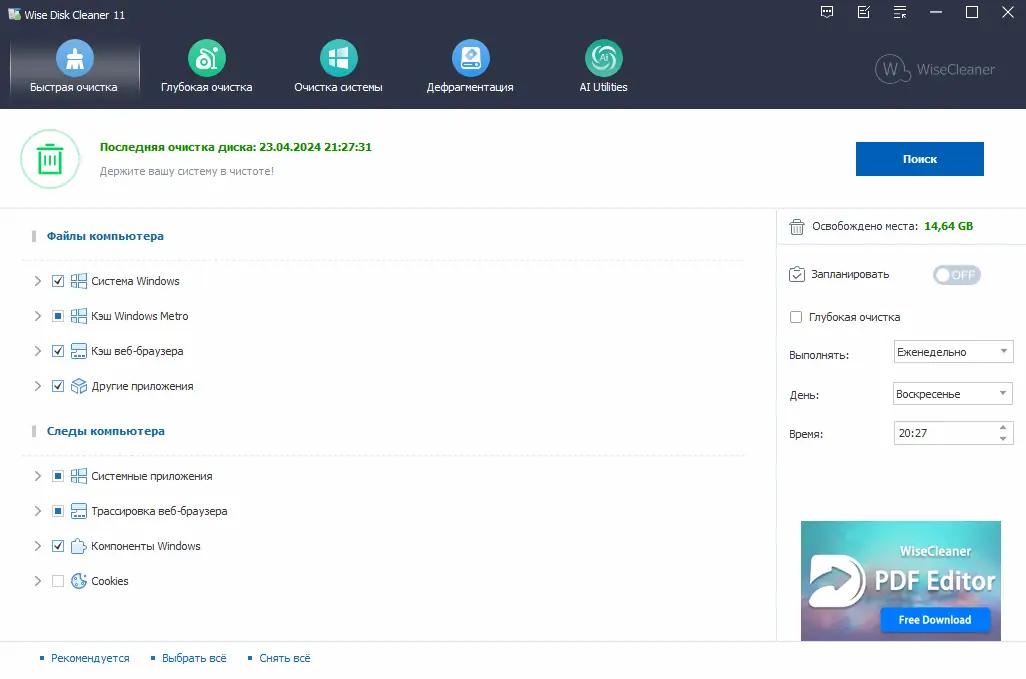
Task: Click the edit note icon in title bar
Action: point(864,12)
